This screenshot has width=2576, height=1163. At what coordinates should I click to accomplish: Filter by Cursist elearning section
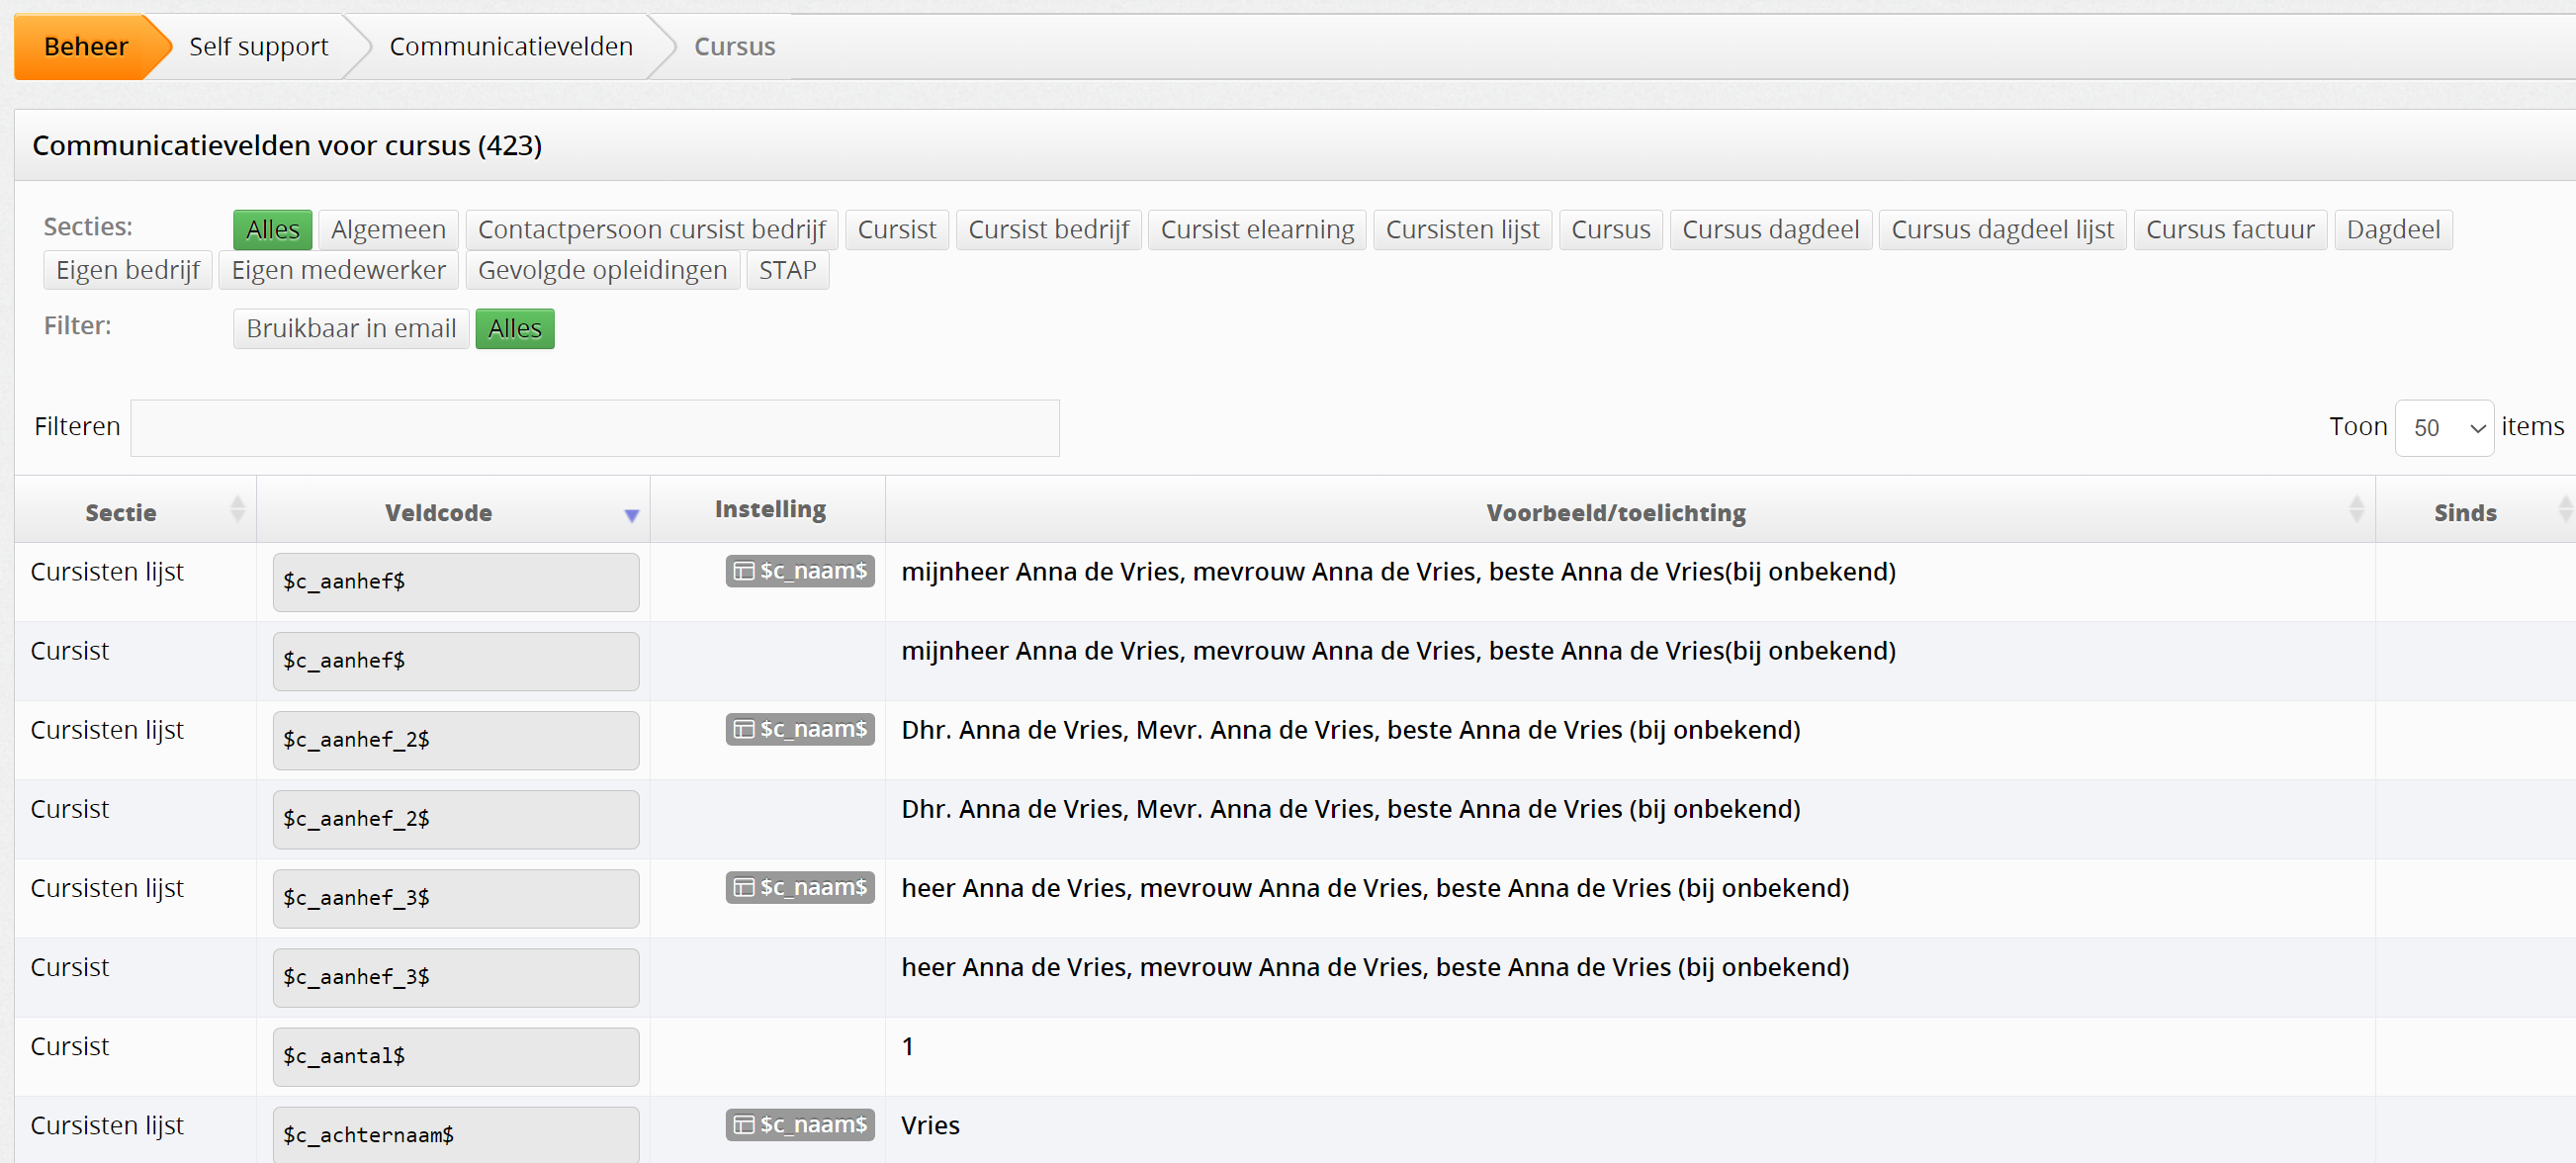(1257, 230)
